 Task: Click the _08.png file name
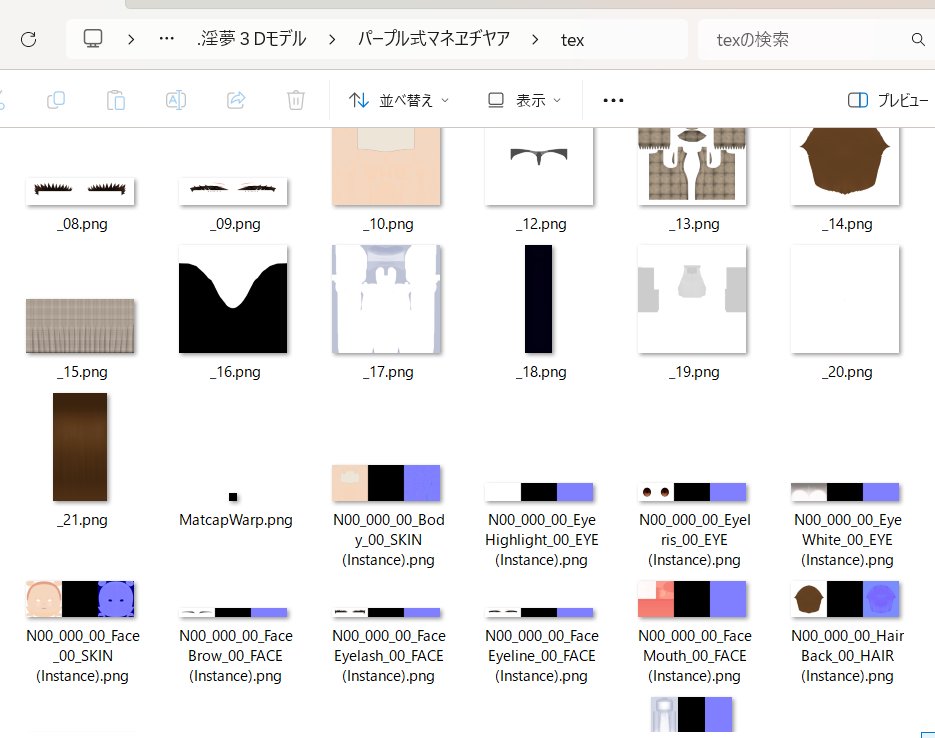[82, 224]
